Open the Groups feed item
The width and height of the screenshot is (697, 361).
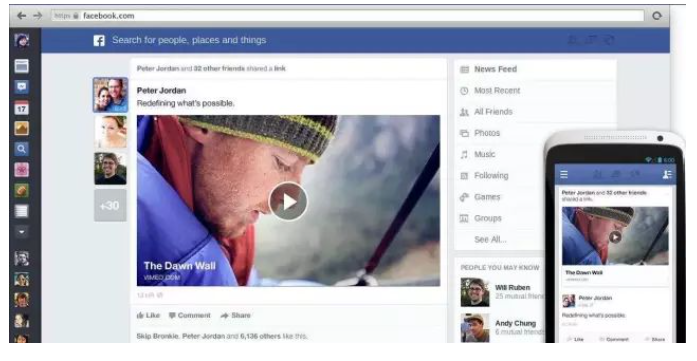(488, 218)
